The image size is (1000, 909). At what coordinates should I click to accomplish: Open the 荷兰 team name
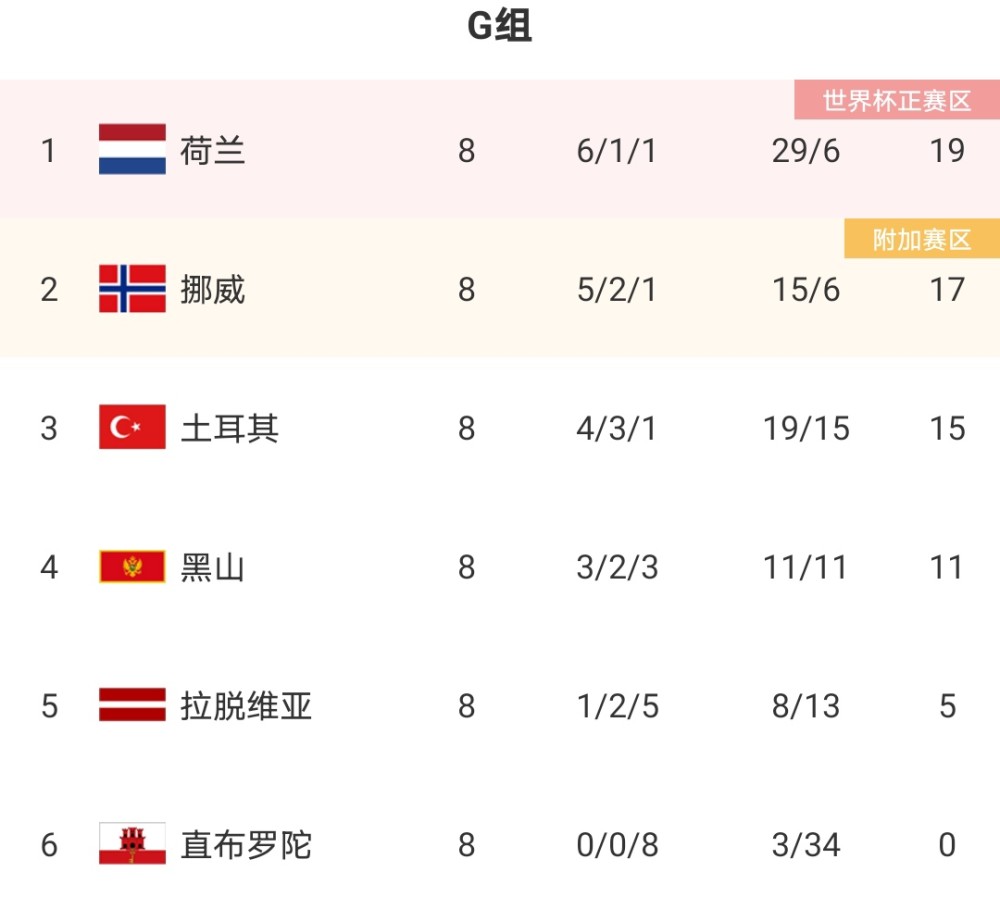click(x=212, y=151)
